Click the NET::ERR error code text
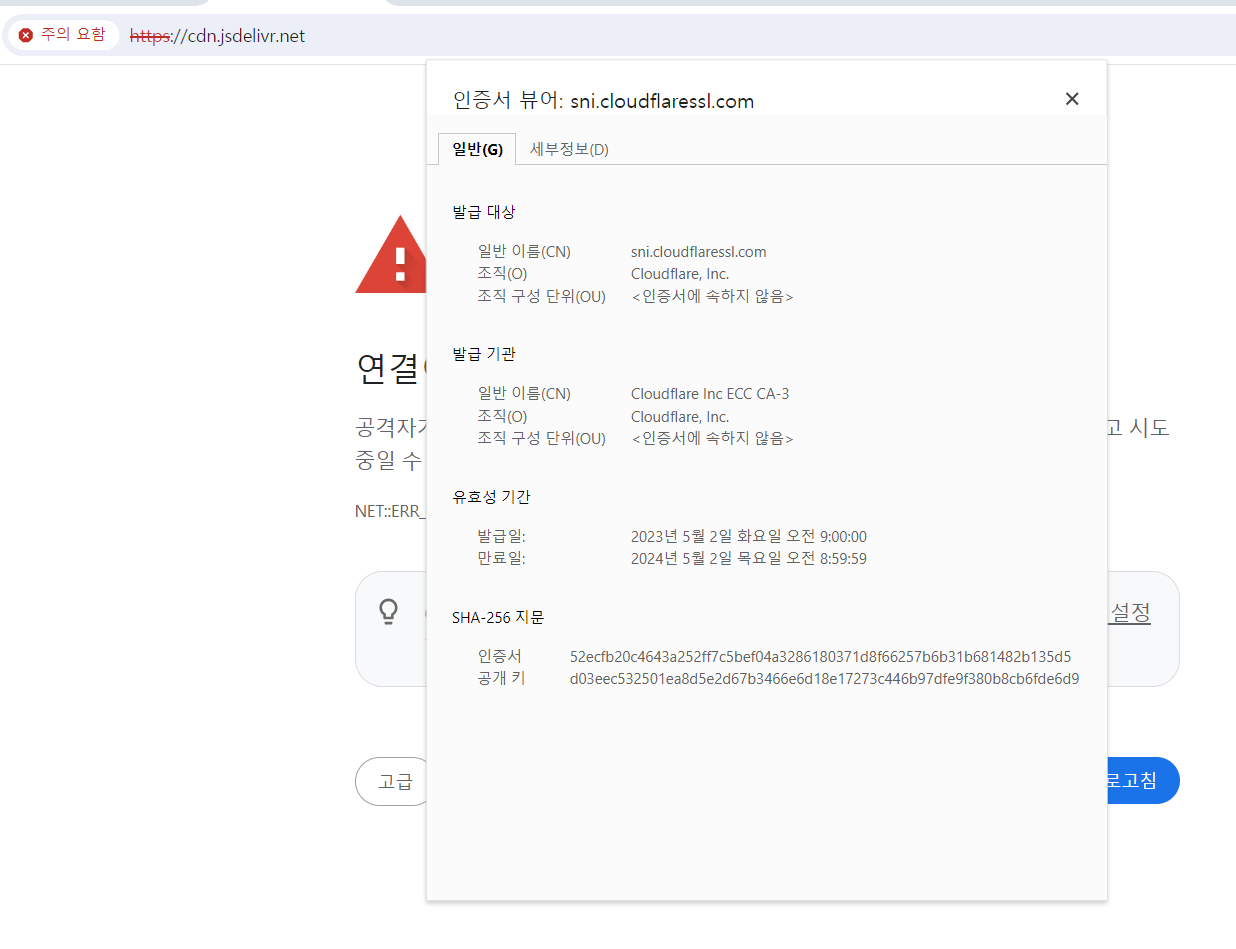This screenshot has width=1236, height=949. [390, 511]
